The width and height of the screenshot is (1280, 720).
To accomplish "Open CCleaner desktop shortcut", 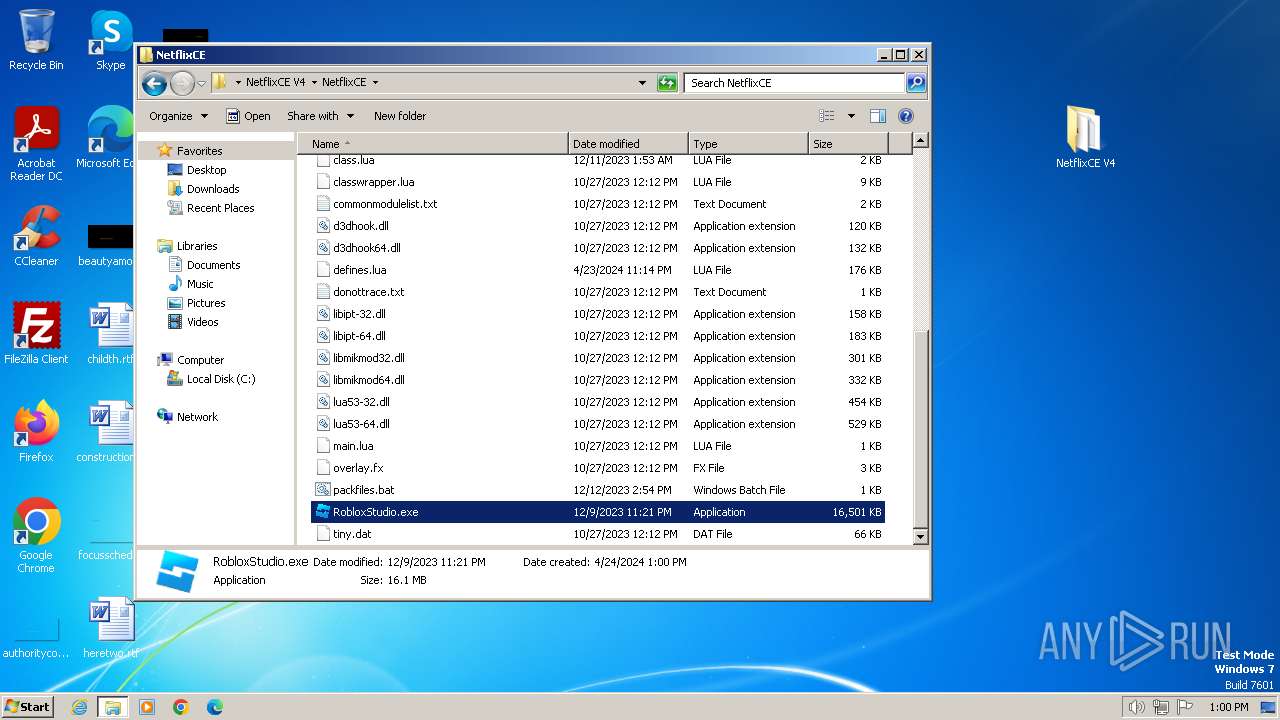I will [36, 236].
